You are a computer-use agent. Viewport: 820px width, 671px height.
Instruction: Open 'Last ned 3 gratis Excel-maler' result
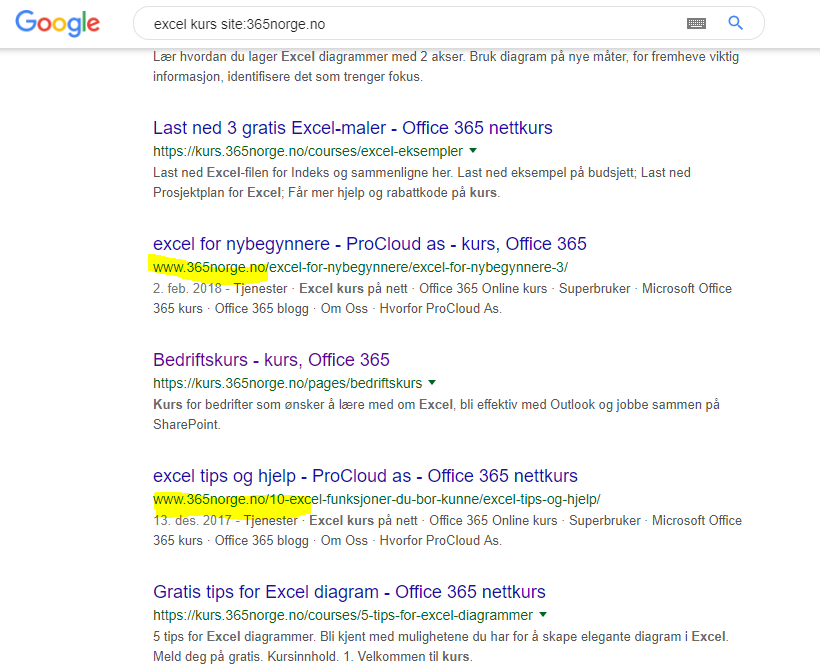352,128
